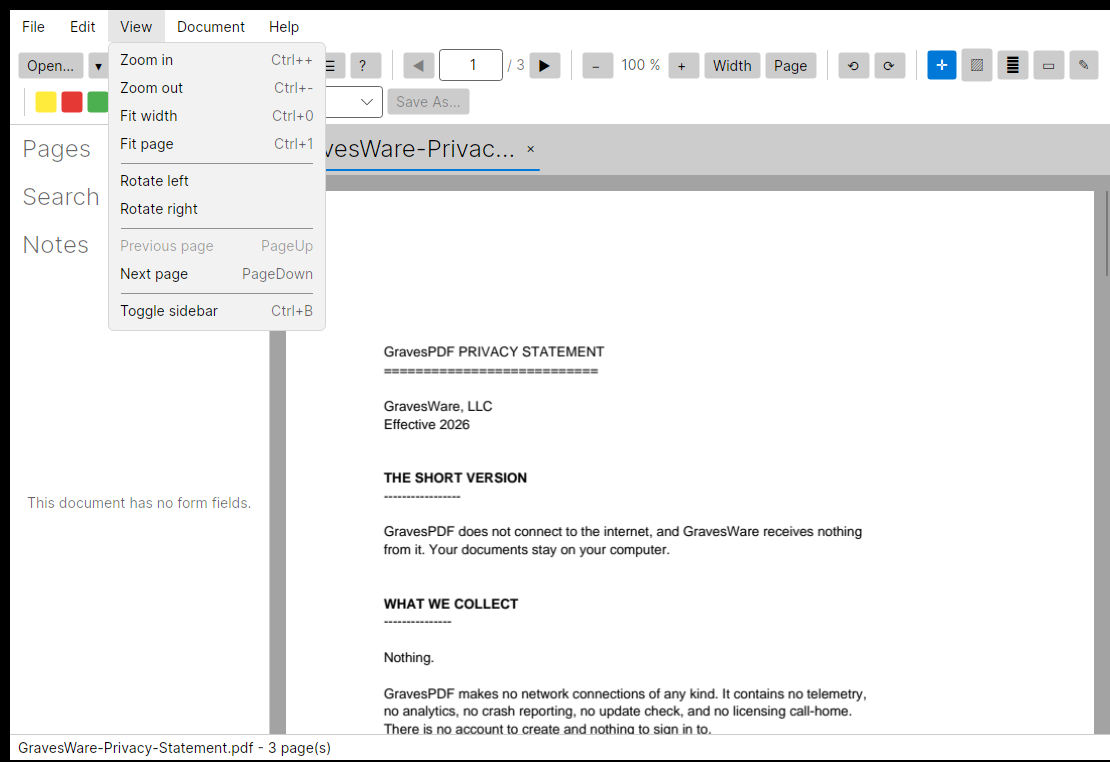The width and height of the screenshot is (1110, 762).
Task: Click the 'GravesPDF PRIVACY STATEMENT' heading
Action: (493, 352)
